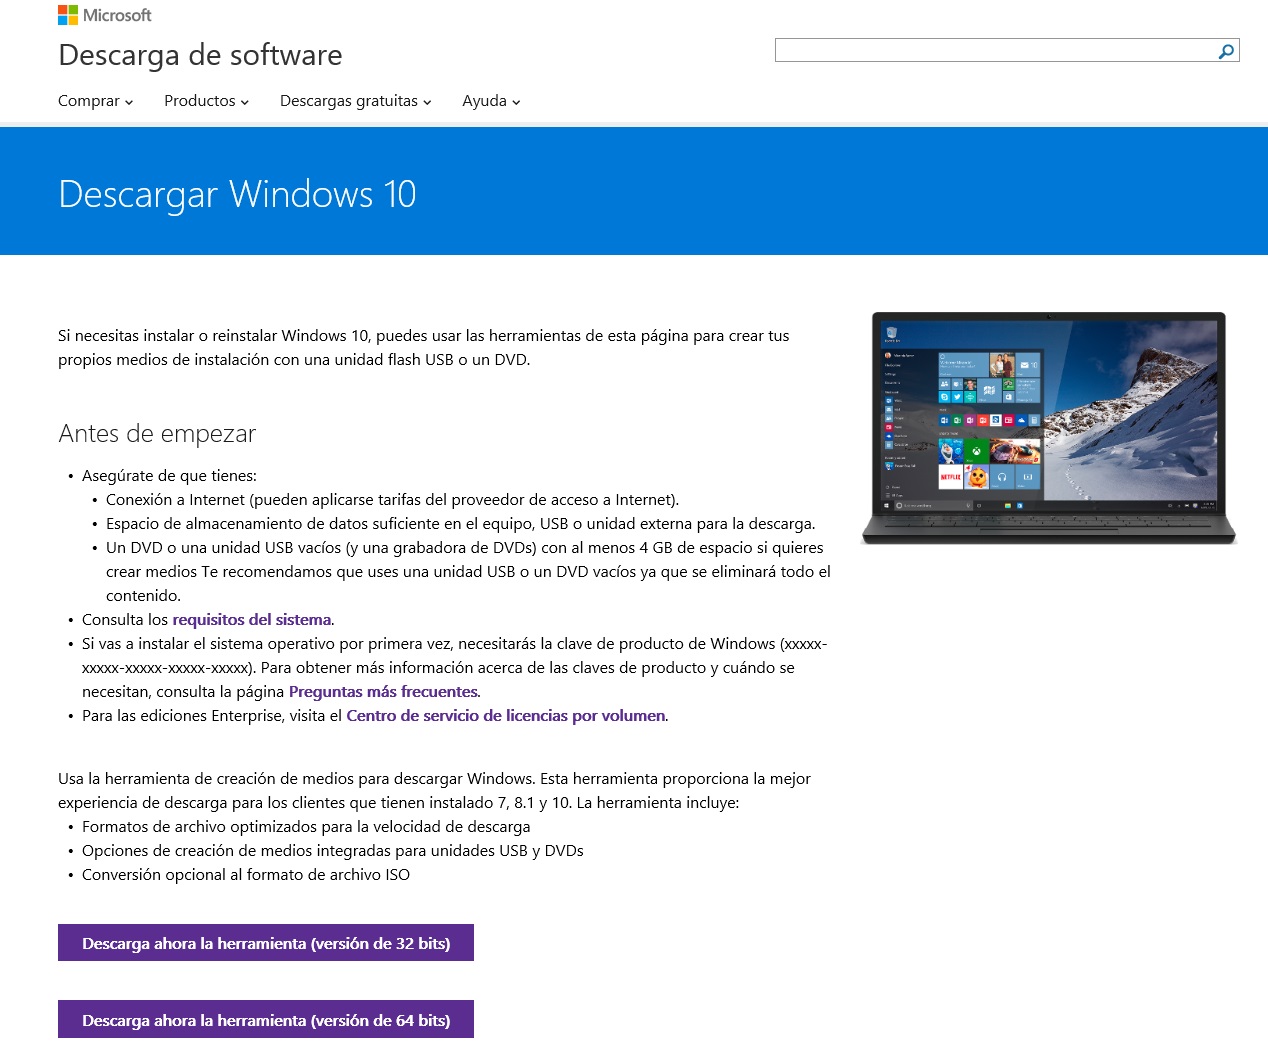Screen dimensions: 1268x1051
Task: Click the Antes de empezar heading
Action: pos(157,434)
